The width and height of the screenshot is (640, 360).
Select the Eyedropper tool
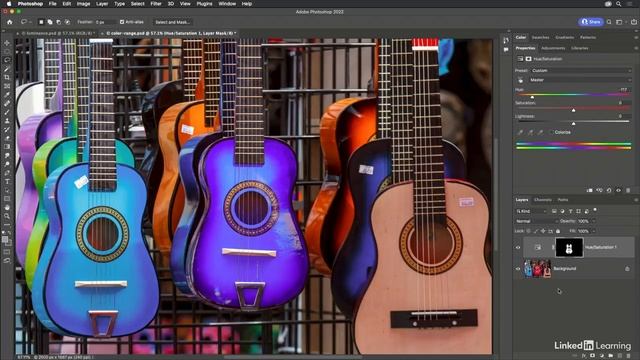[7, 95]
